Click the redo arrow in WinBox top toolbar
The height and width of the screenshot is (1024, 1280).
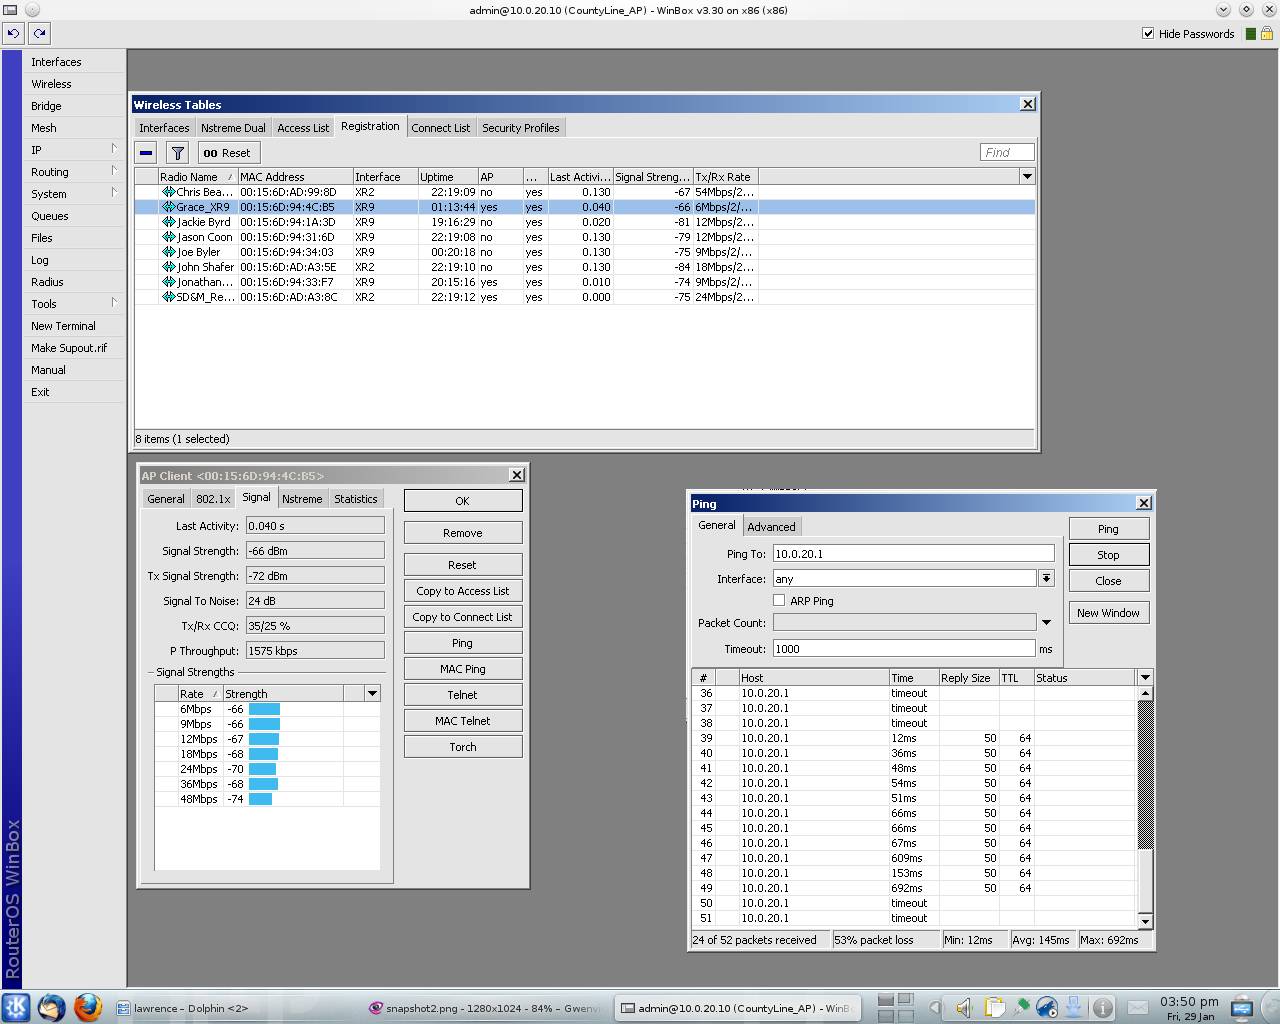pos(38,33)
